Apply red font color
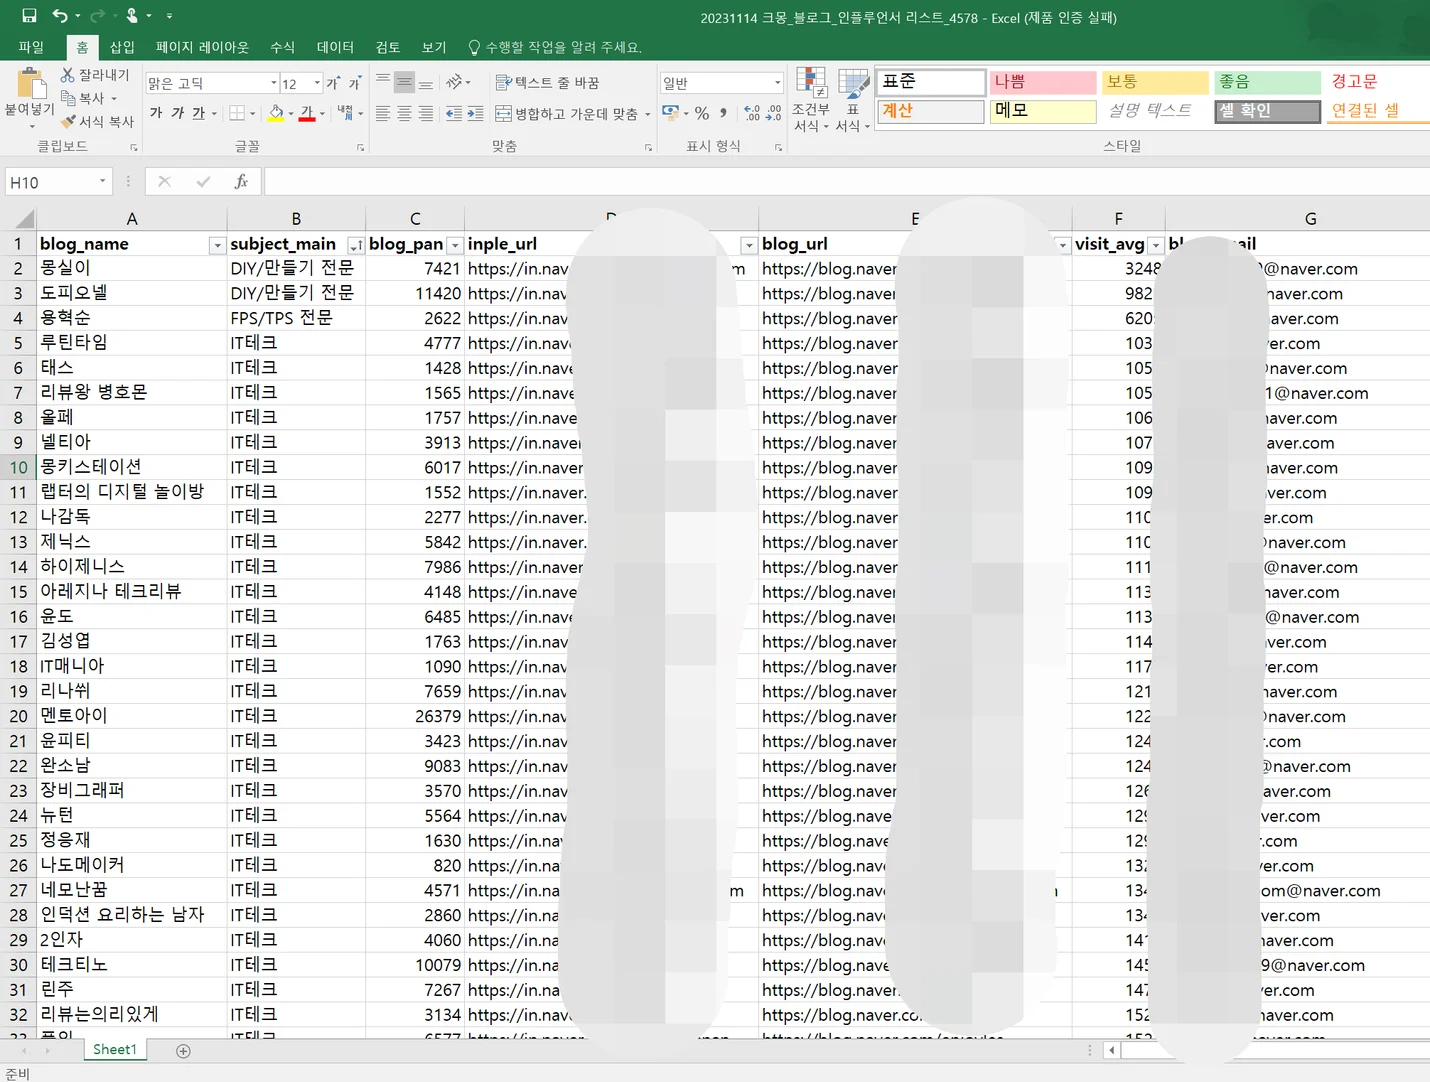1430x1082 pixels. click(x=307, y=113)
